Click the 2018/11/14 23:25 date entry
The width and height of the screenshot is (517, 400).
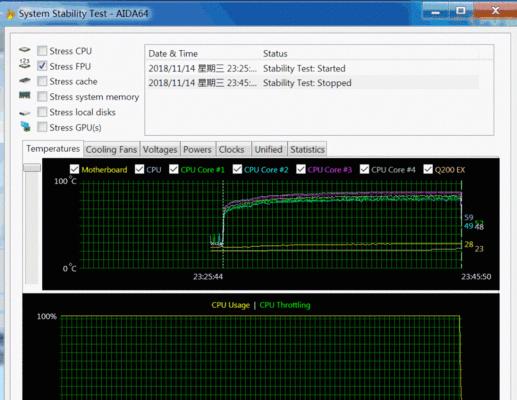click(x=203, y=68)
